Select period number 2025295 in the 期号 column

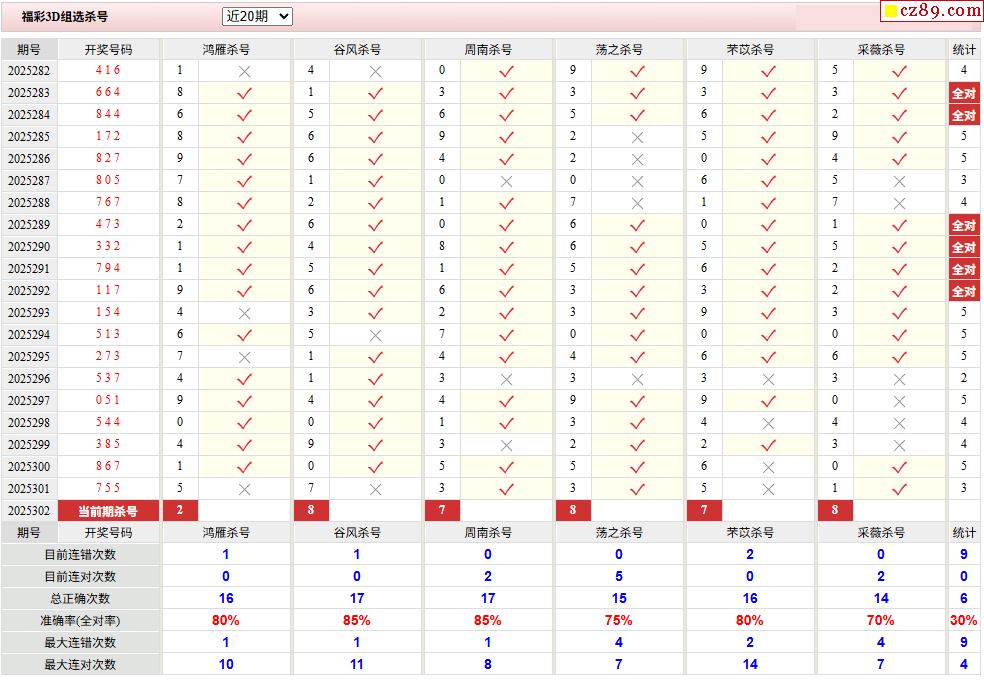29,357
